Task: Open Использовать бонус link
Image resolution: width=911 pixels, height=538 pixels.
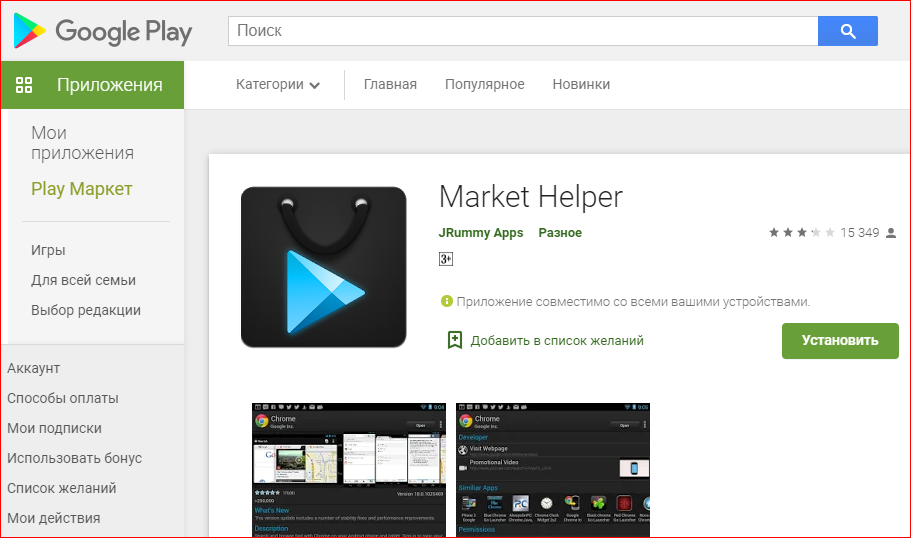Action: click(x=74, y=458)
